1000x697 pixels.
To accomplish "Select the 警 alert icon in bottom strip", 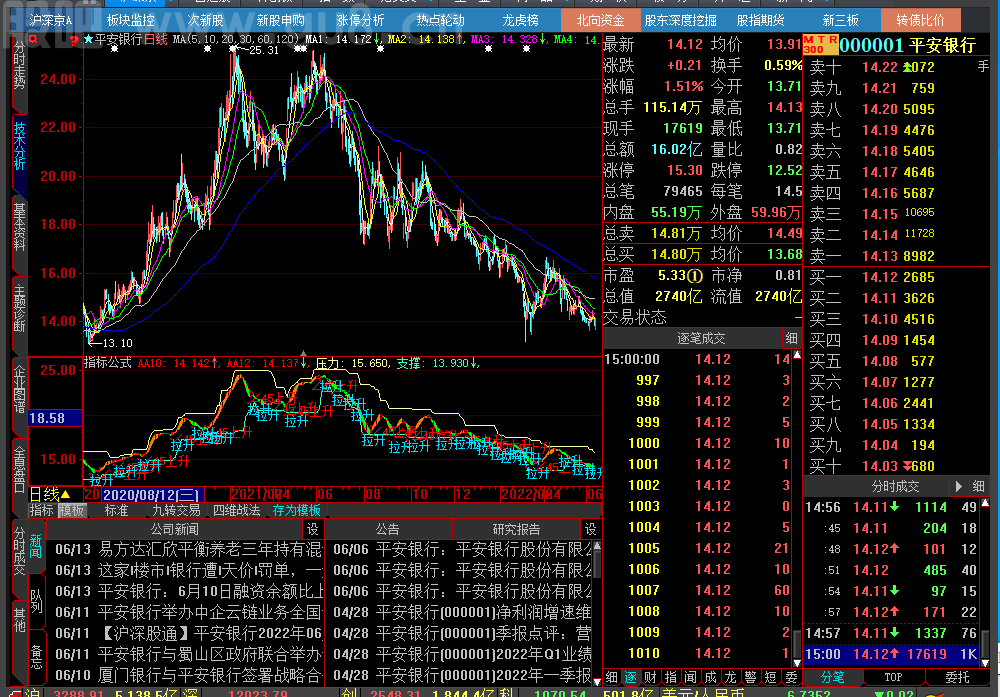I will pos(751,677).
